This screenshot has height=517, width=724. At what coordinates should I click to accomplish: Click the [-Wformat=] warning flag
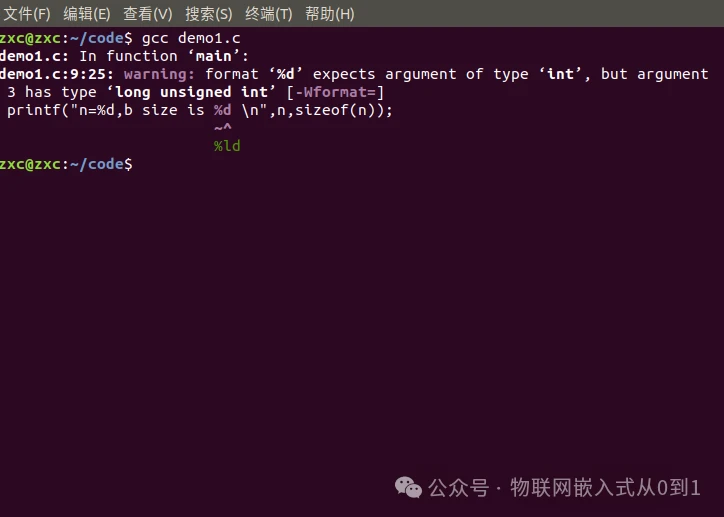(335, 92)
